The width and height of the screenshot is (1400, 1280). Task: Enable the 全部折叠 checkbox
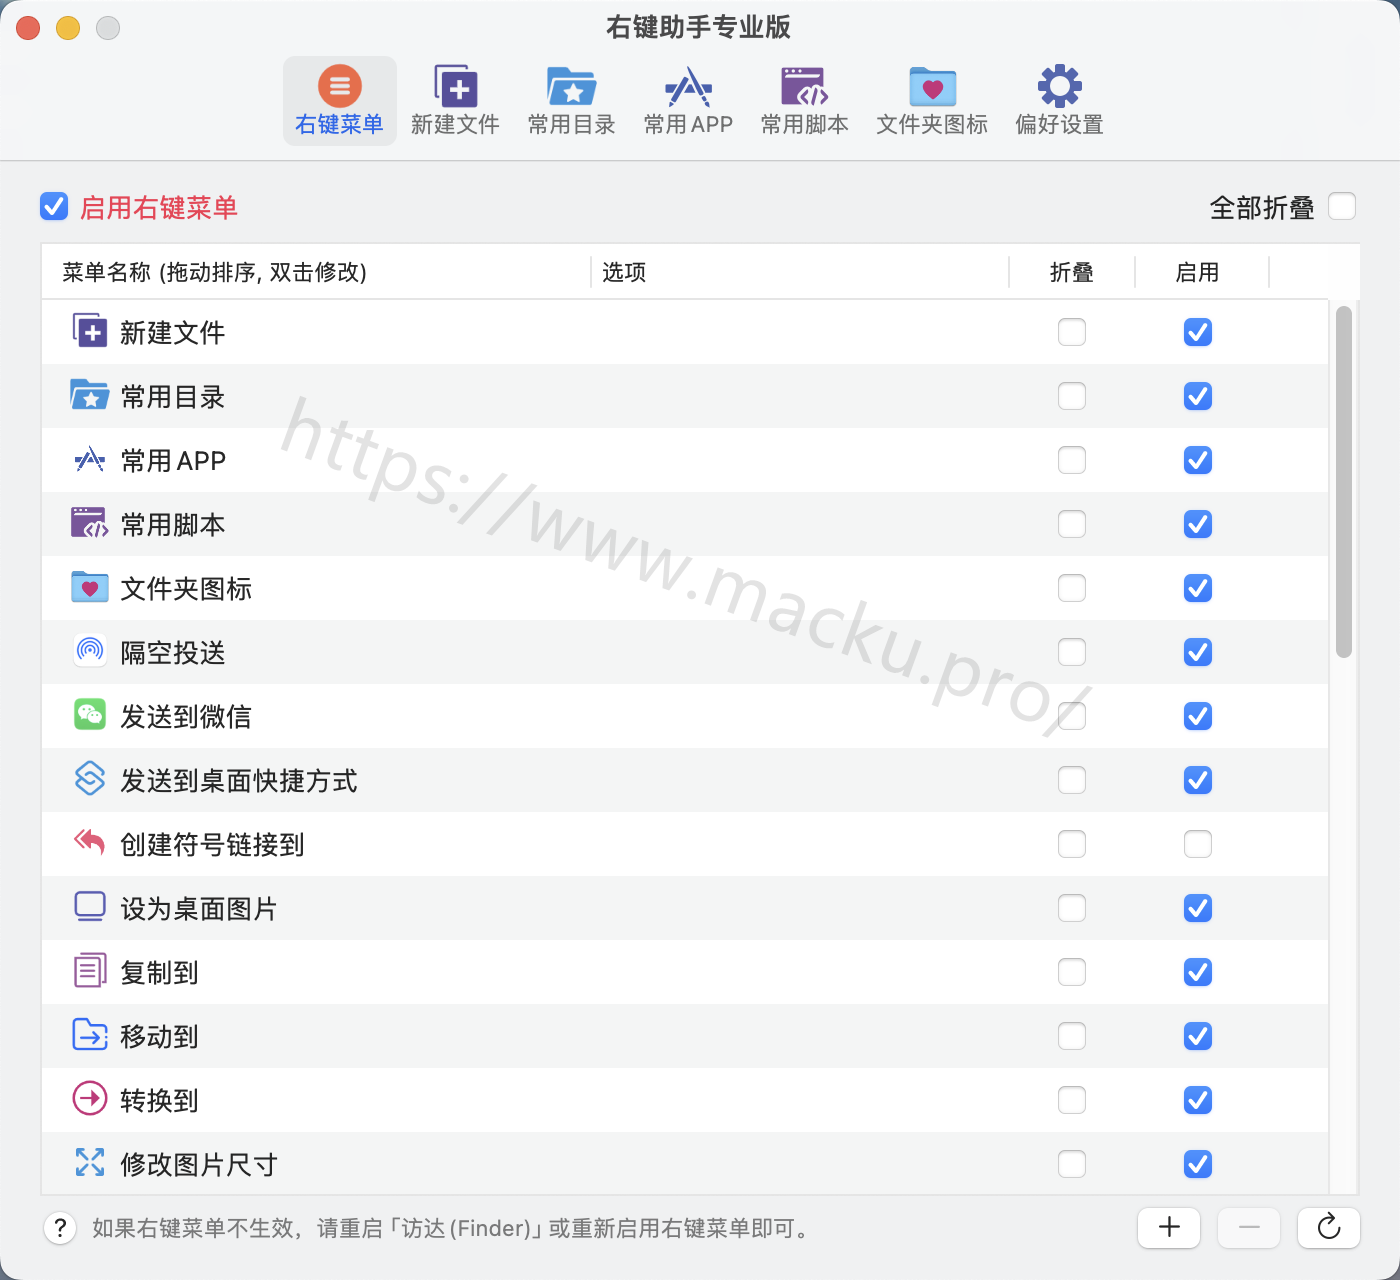pos(1342,207)
